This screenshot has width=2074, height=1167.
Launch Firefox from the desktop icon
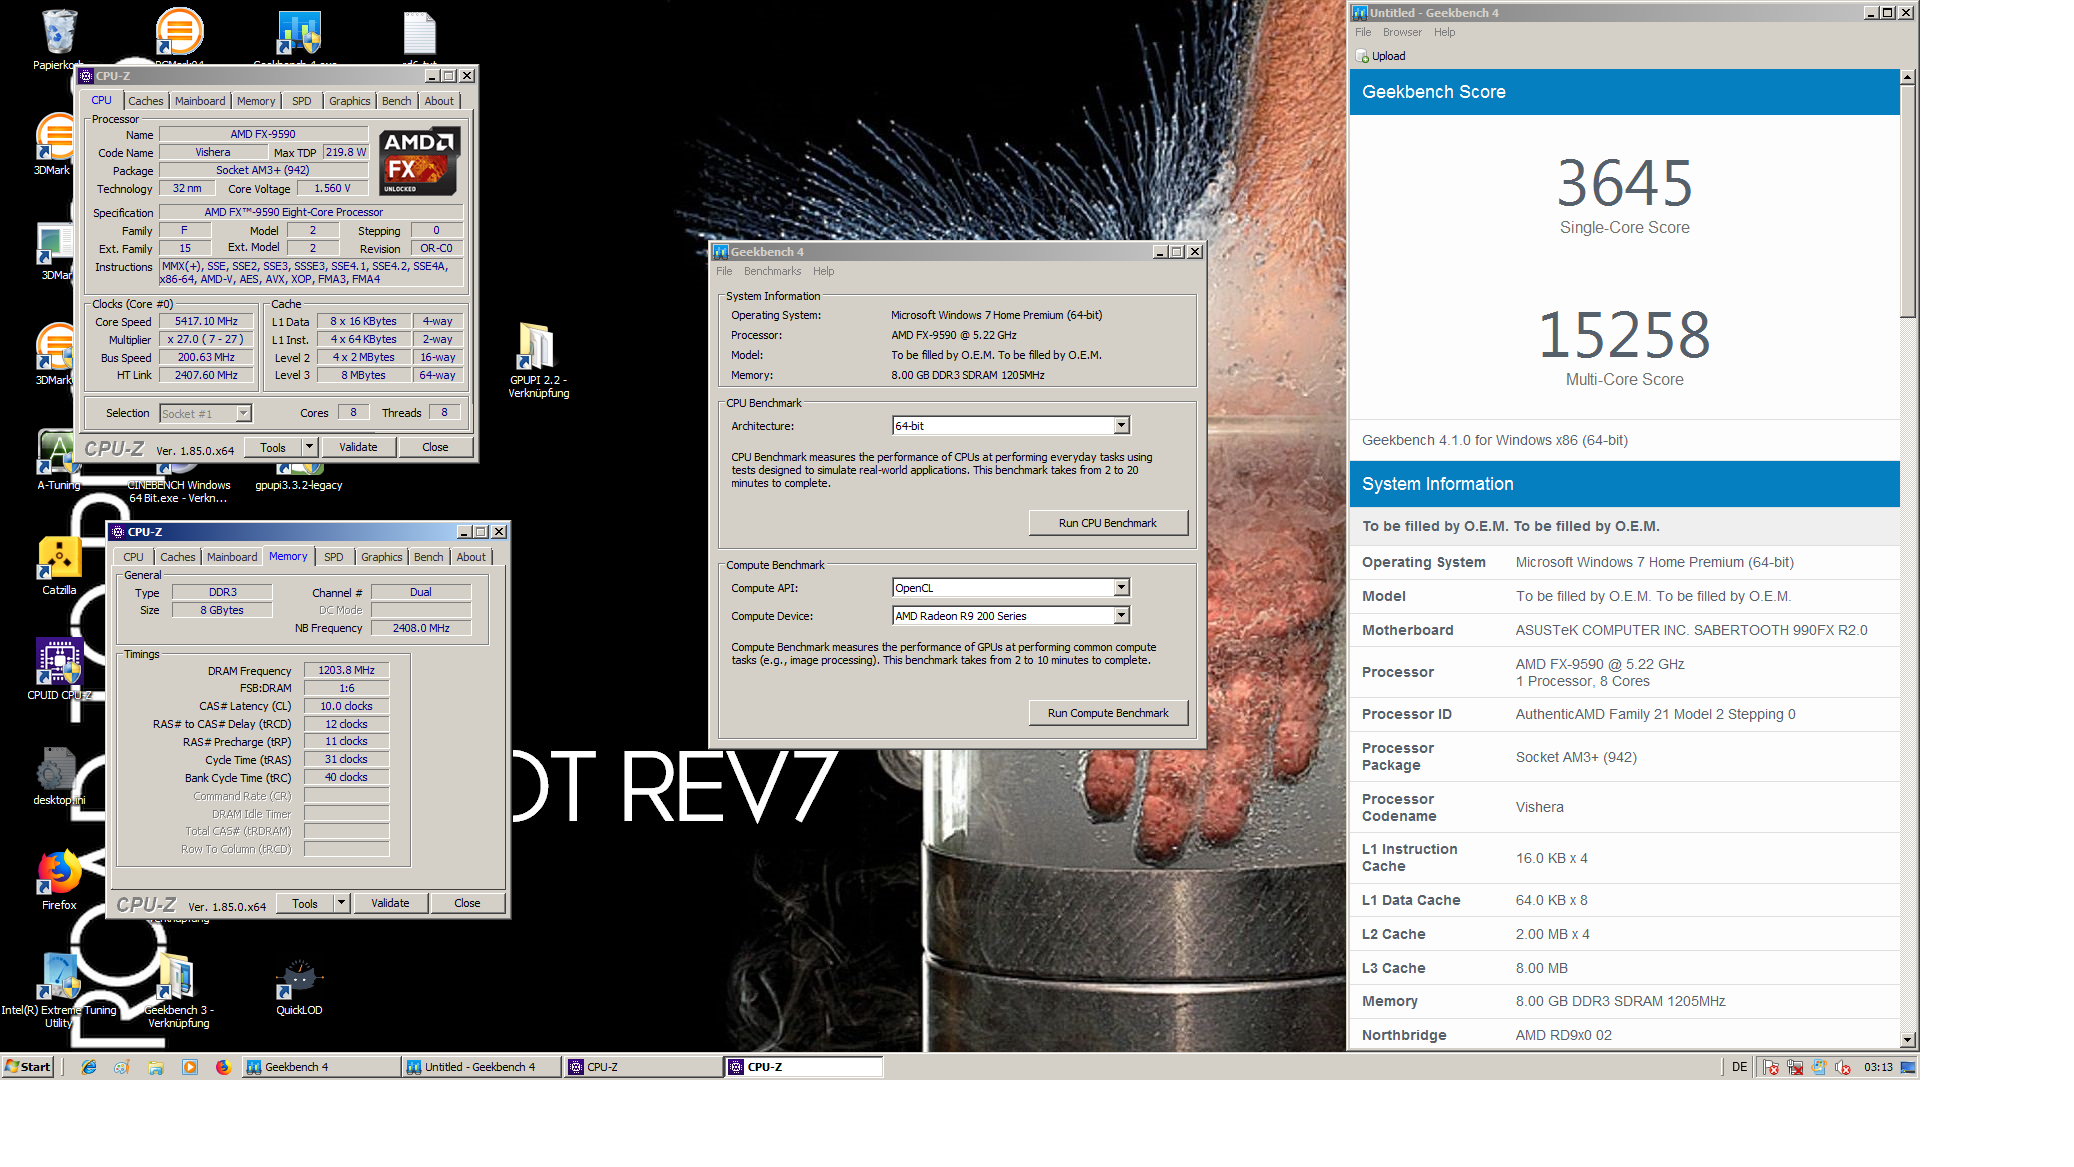(x=59, y=872)
